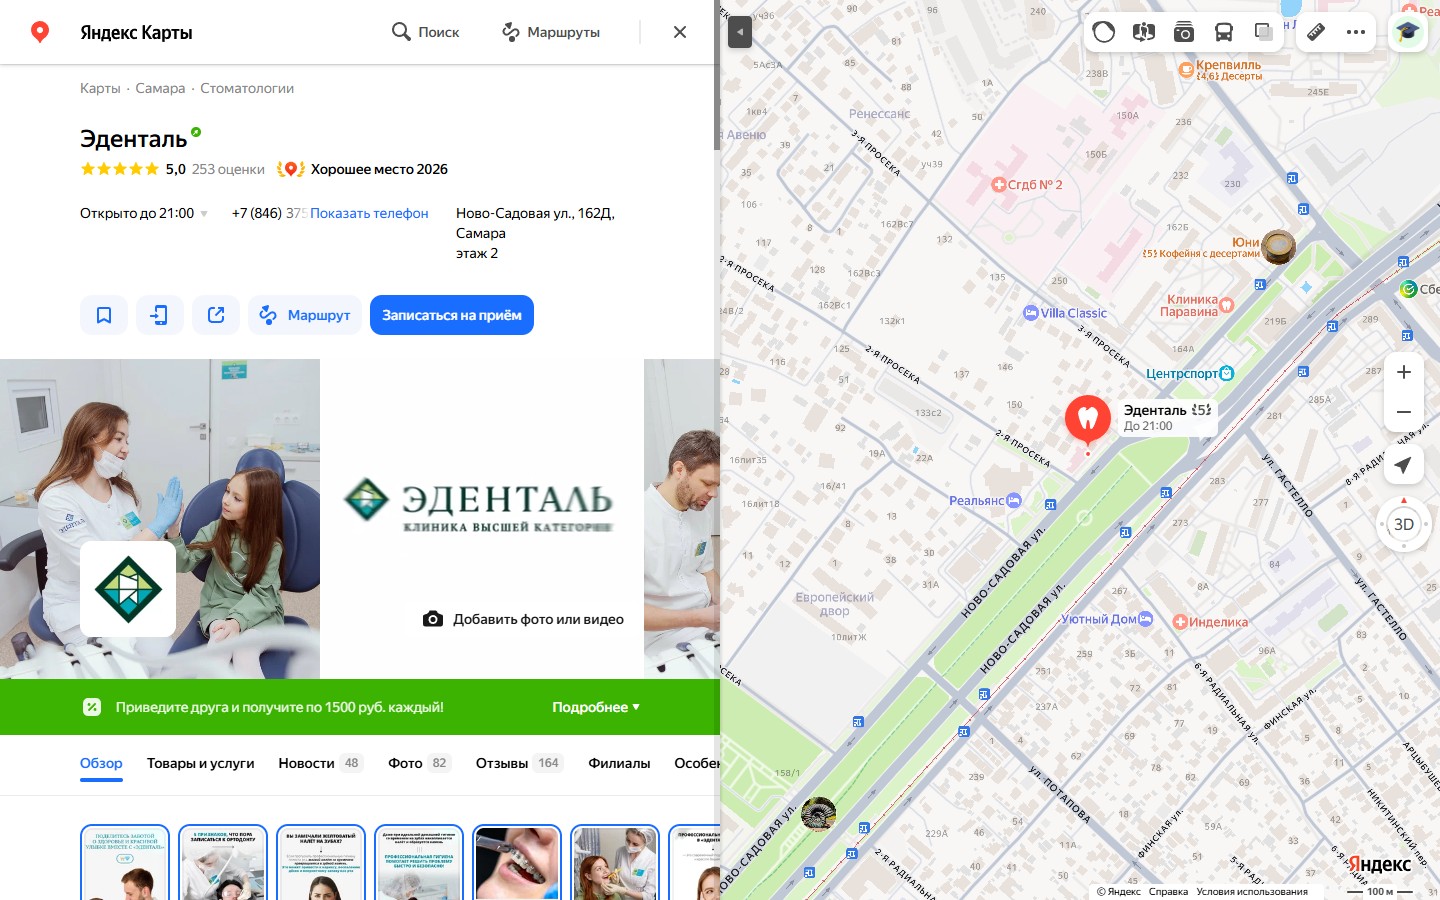Open the story thumbnail showing braces
The image size is (1440, 900).
click(x=517, y=863)
